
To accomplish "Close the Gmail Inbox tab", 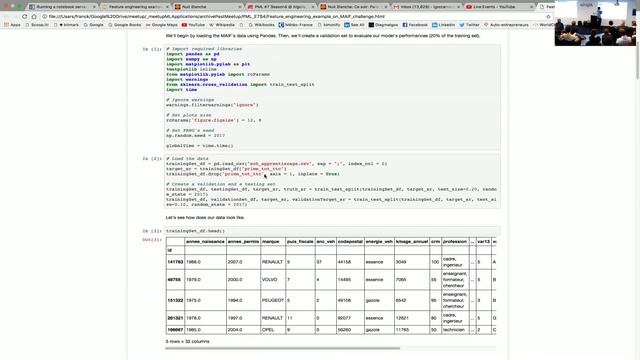I will coord(458,7).
